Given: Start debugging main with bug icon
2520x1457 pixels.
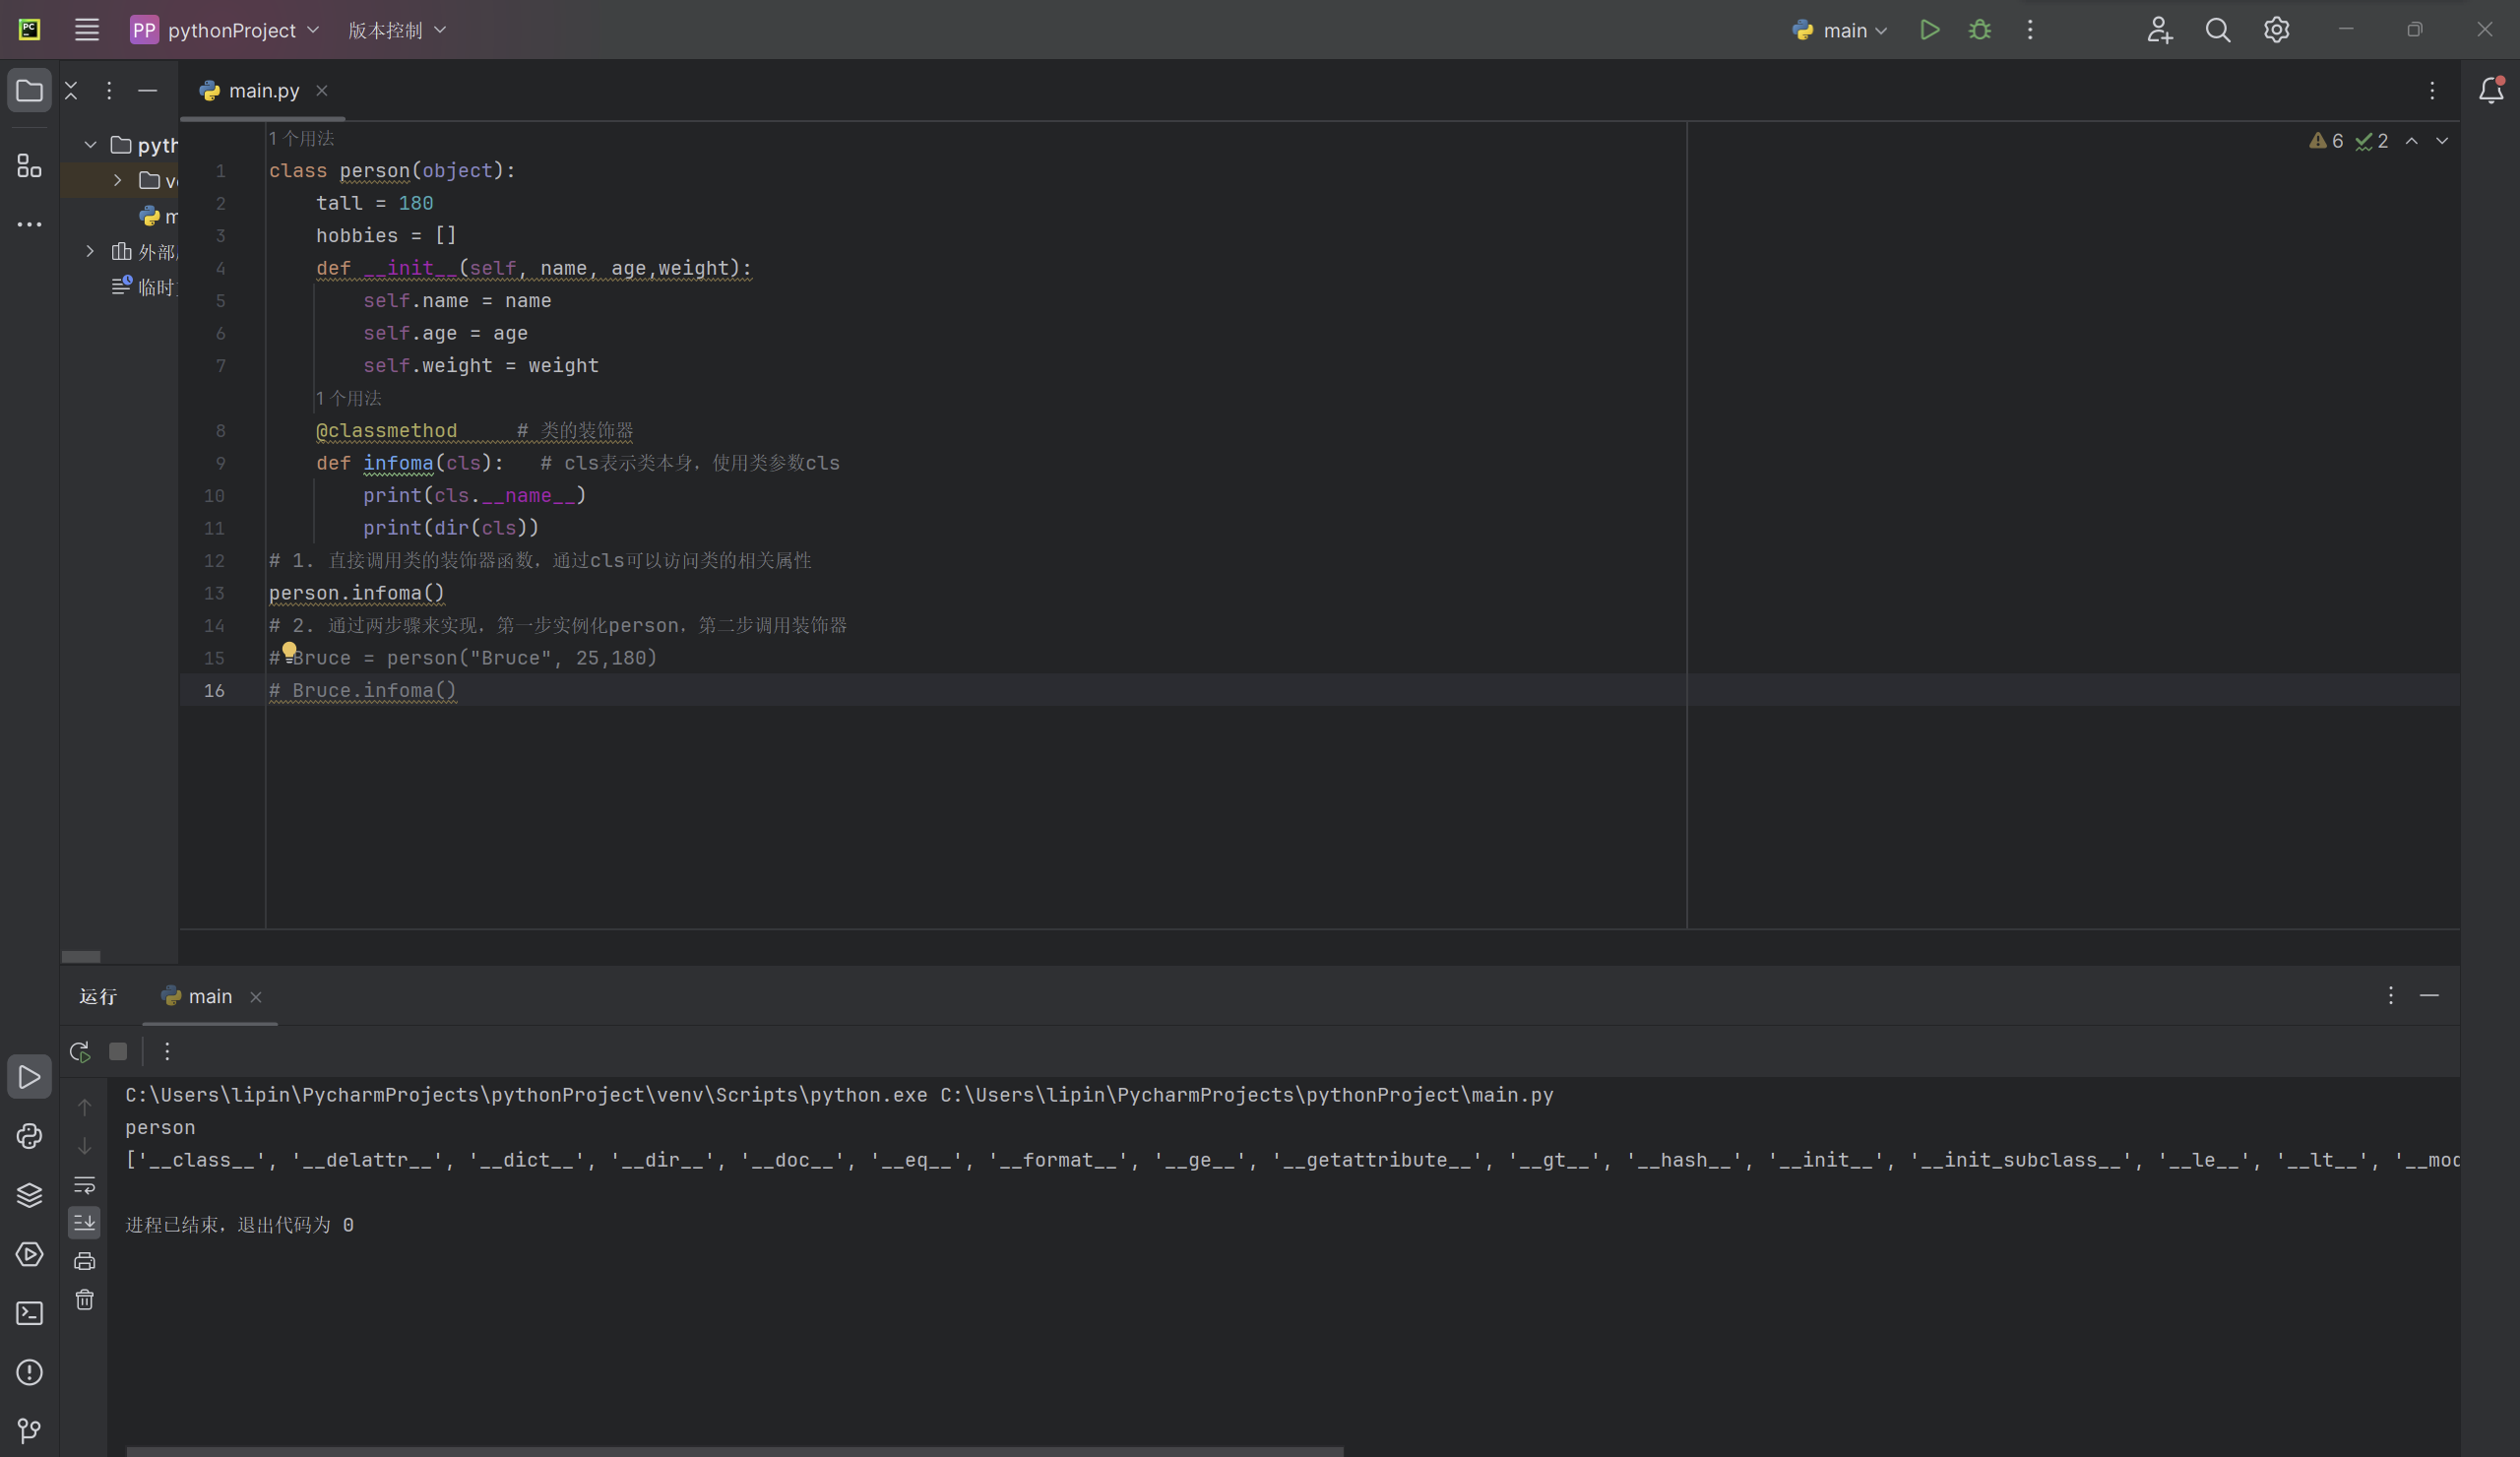Looking at the screenshot, I should 1980,30.
